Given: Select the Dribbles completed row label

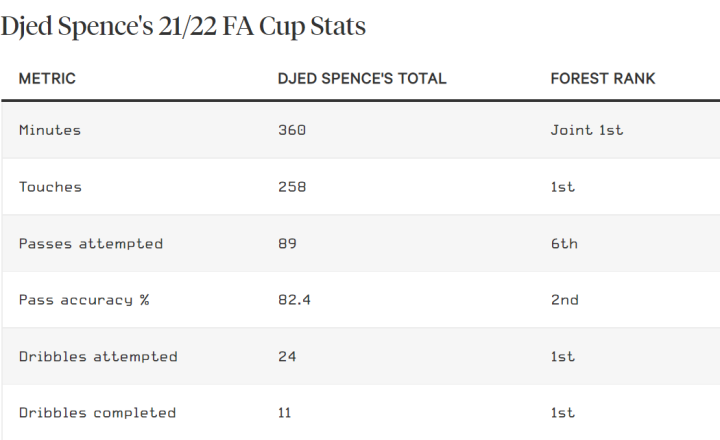Looking at the screenshot, I should tap(97, 413).
